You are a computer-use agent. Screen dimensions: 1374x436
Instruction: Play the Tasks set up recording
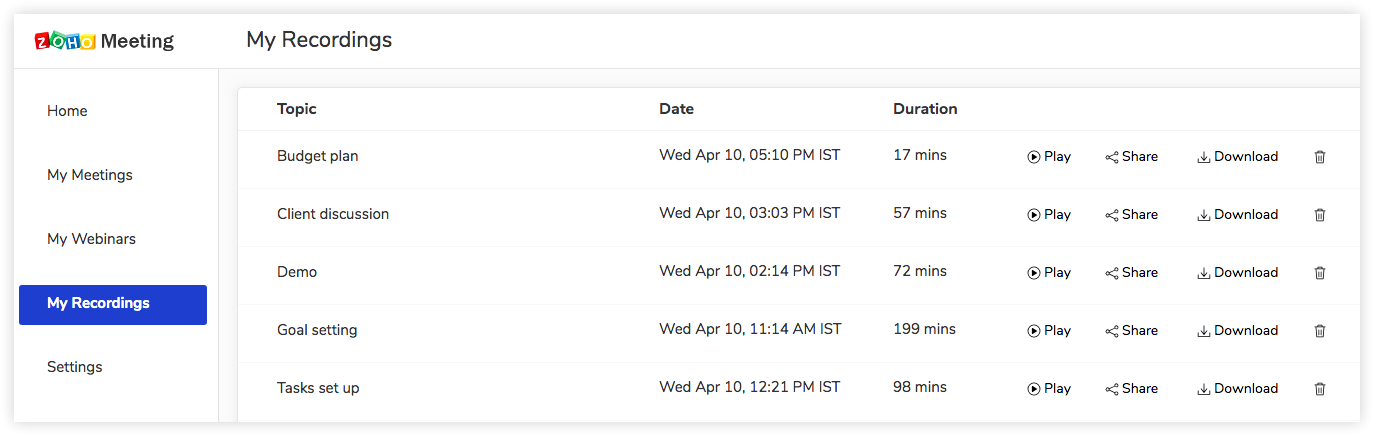[1049, 389]
